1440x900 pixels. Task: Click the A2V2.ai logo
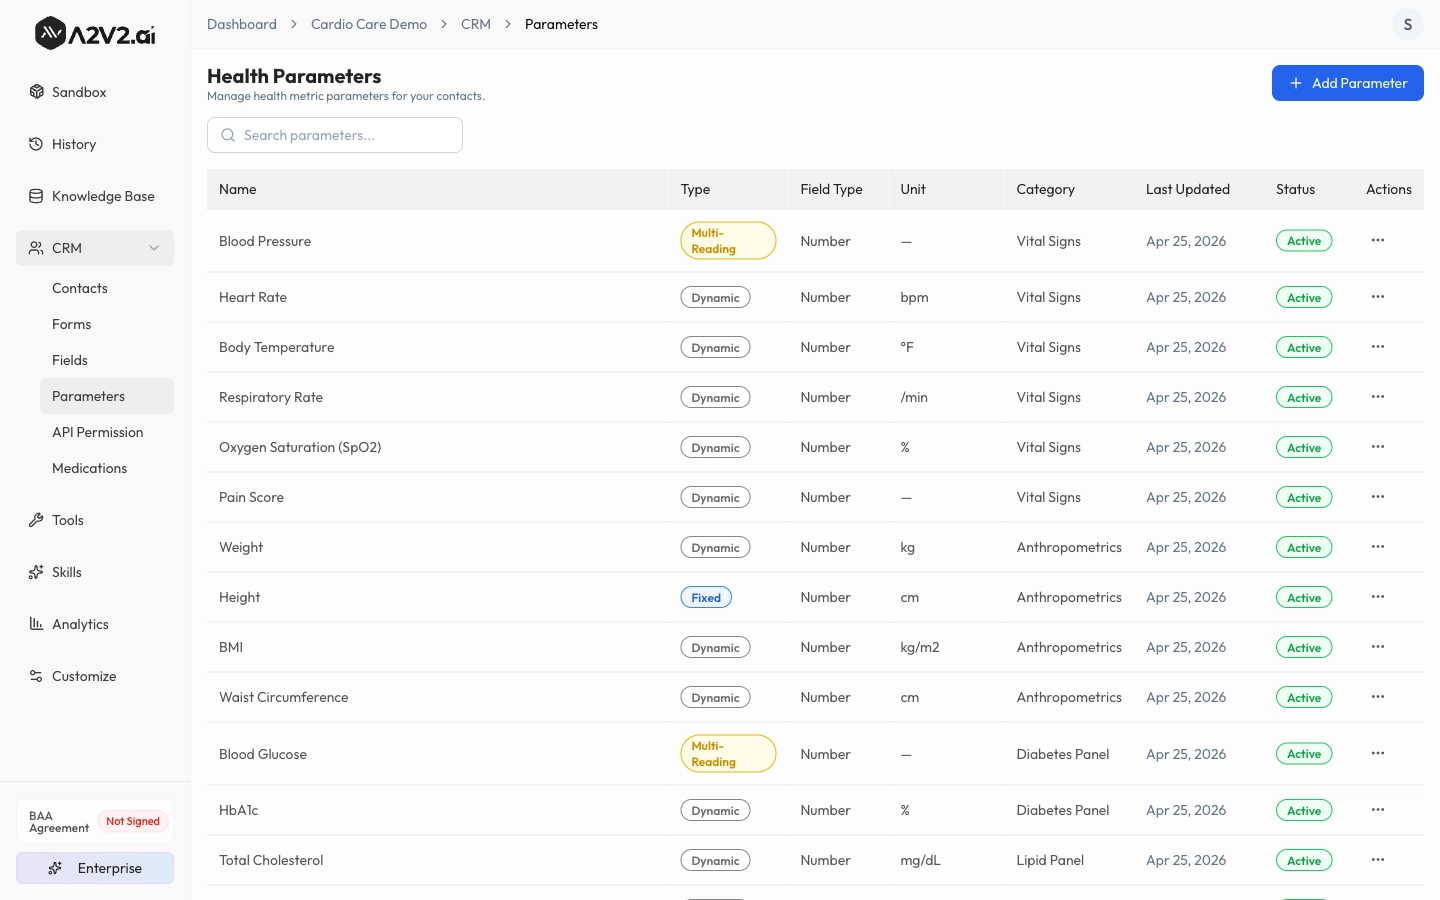(94, 32)
